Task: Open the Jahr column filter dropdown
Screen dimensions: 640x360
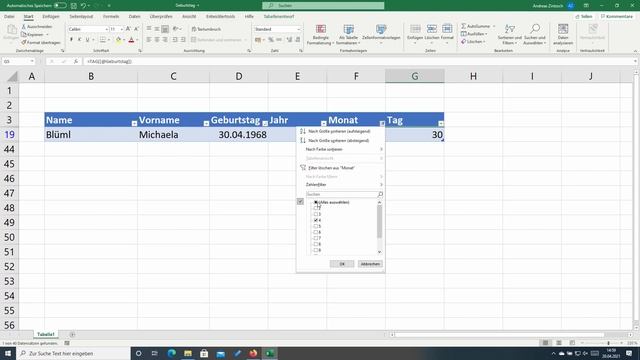Action: 323,123
